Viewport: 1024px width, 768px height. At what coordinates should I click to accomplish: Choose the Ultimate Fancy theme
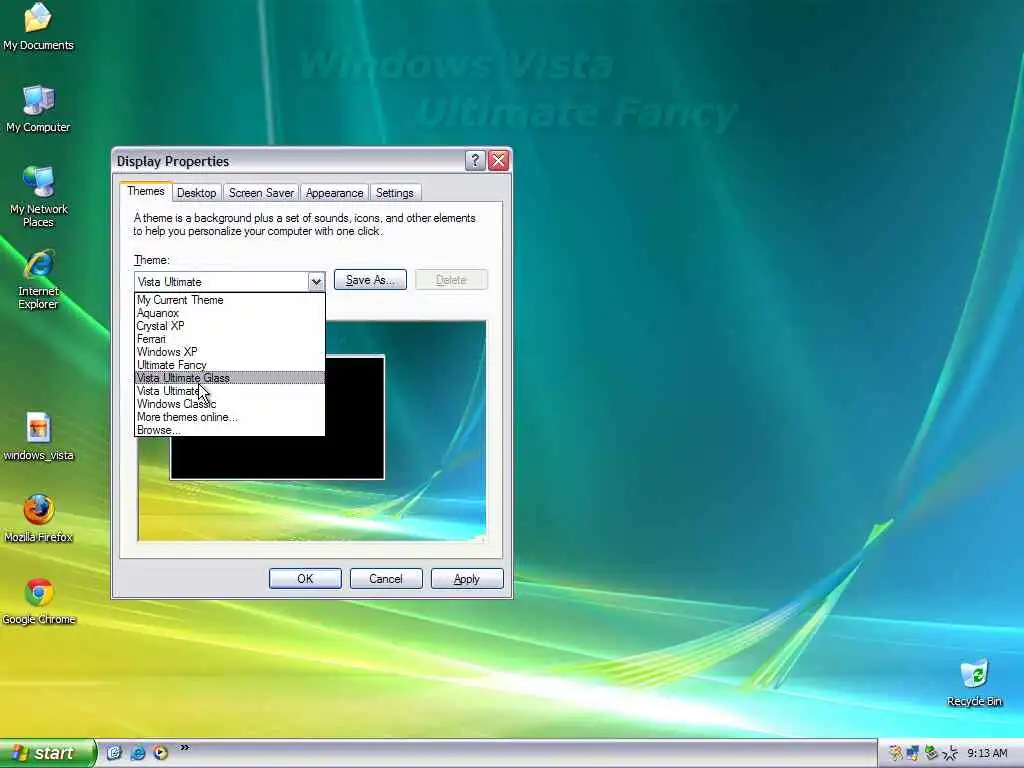pos(229,365)
